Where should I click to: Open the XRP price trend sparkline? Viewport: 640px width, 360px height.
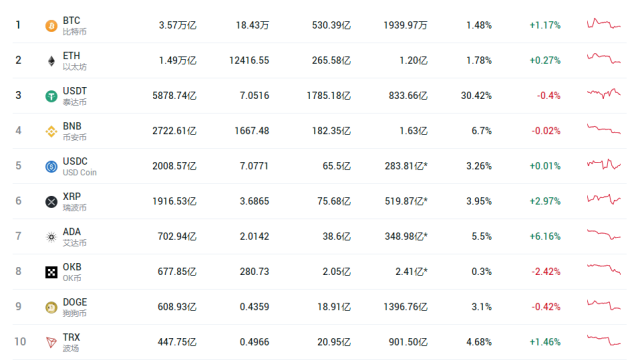604,199
